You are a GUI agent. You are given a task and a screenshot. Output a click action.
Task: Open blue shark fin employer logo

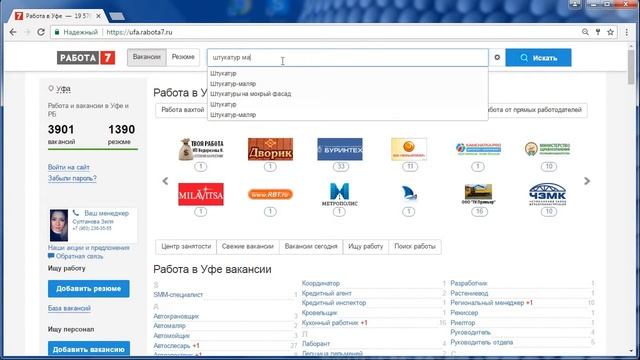409,194
